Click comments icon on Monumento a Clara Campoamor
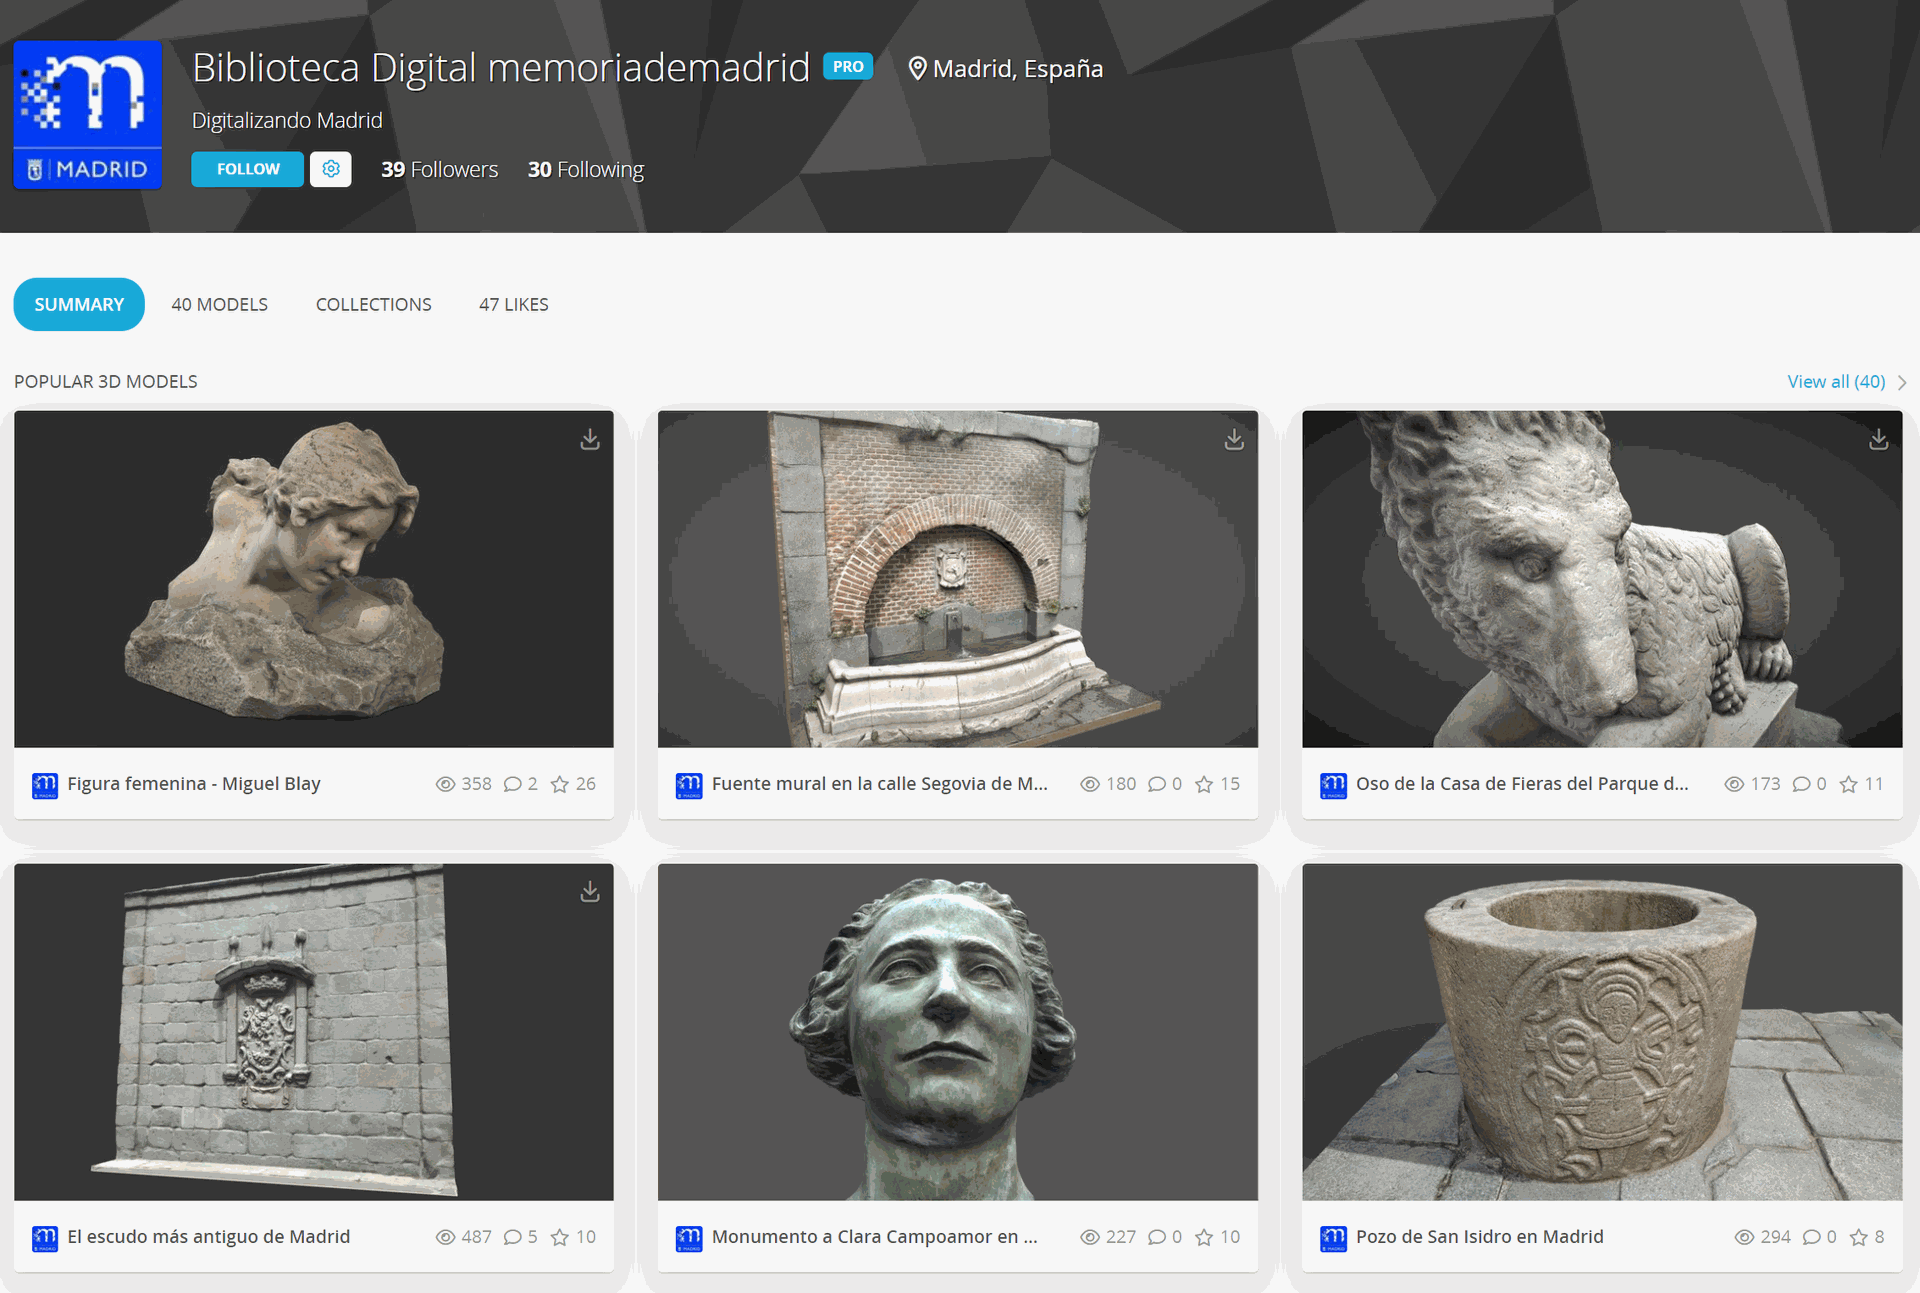 point(1157,1237)
